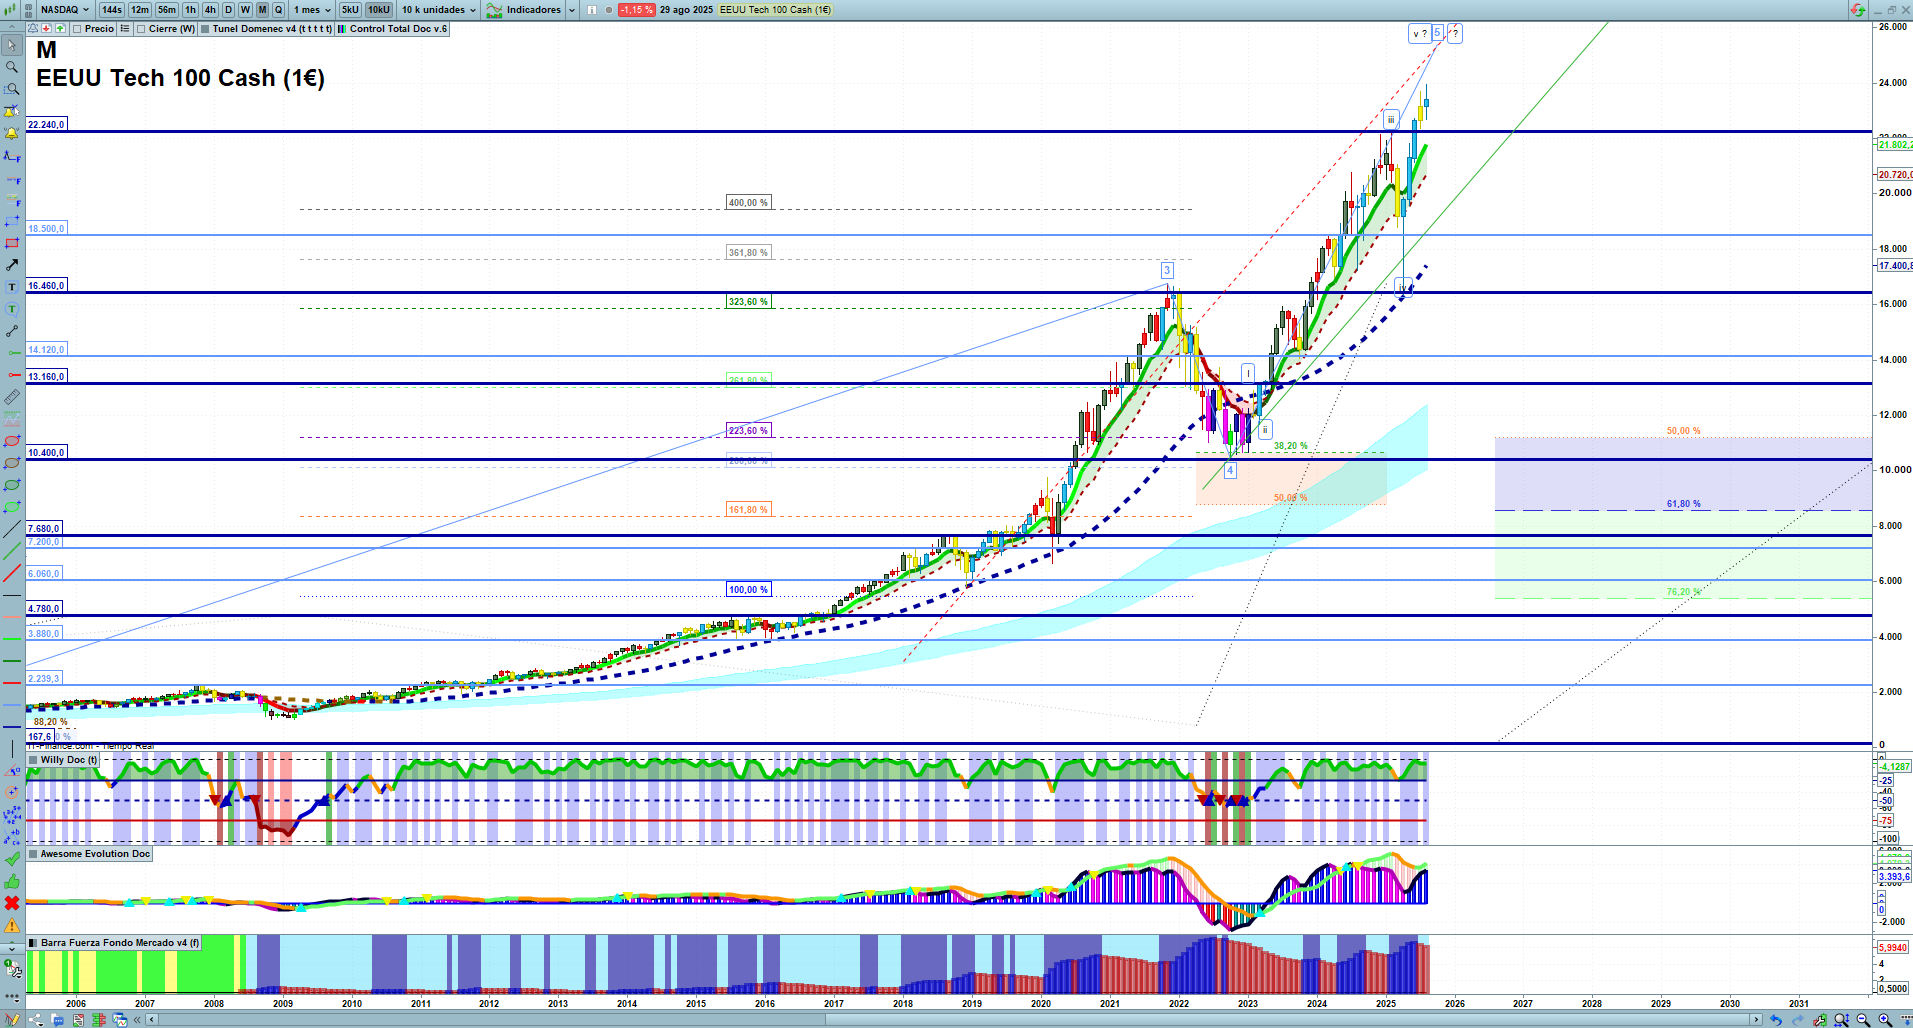
Task: Toggle the grey record dot indicator
Action: click(609, 10)
